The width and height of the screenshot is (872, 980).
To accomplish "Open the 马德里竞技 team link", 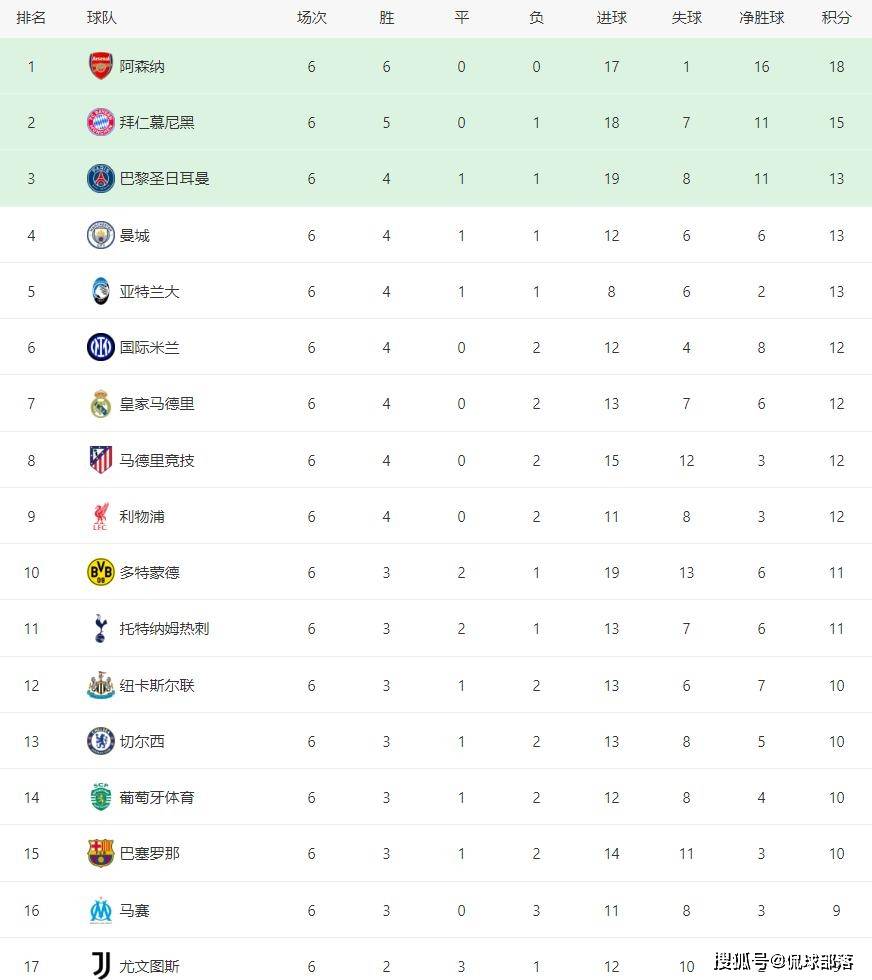I will (157, 461).
